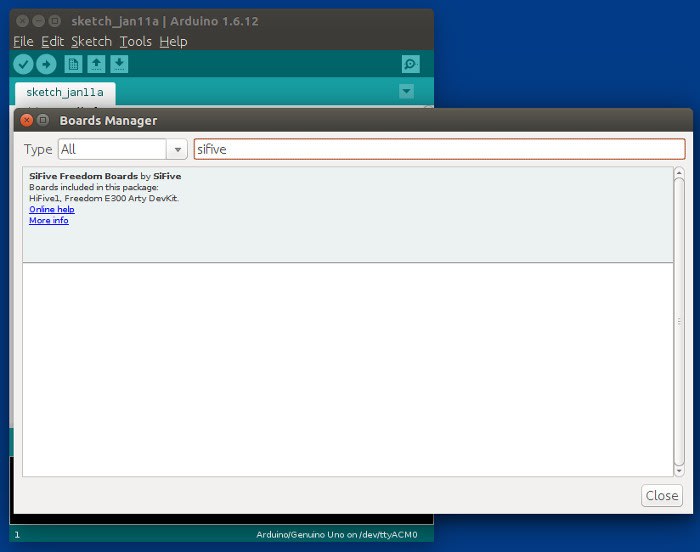Open a sketch using the up-arrow Open icon
The image size is (700, 552).
[x=96, y=64]
